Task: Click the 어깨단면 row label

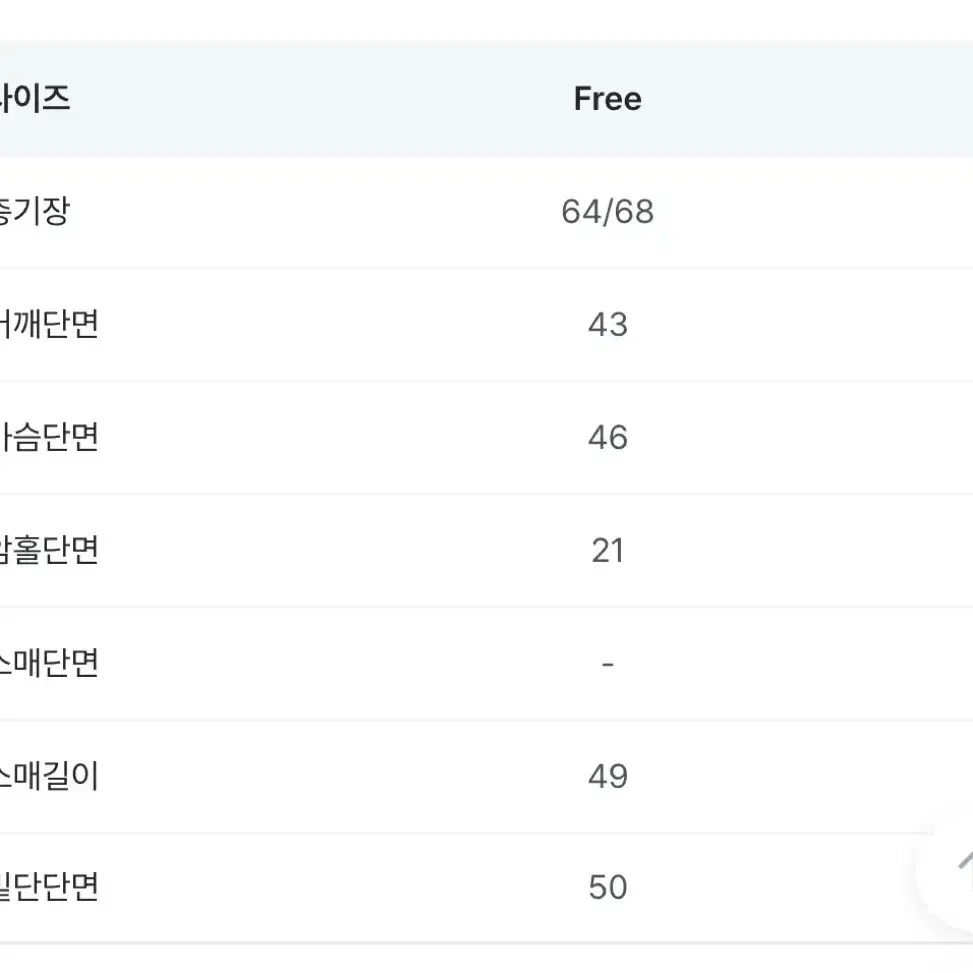Action: coord(49,325)
